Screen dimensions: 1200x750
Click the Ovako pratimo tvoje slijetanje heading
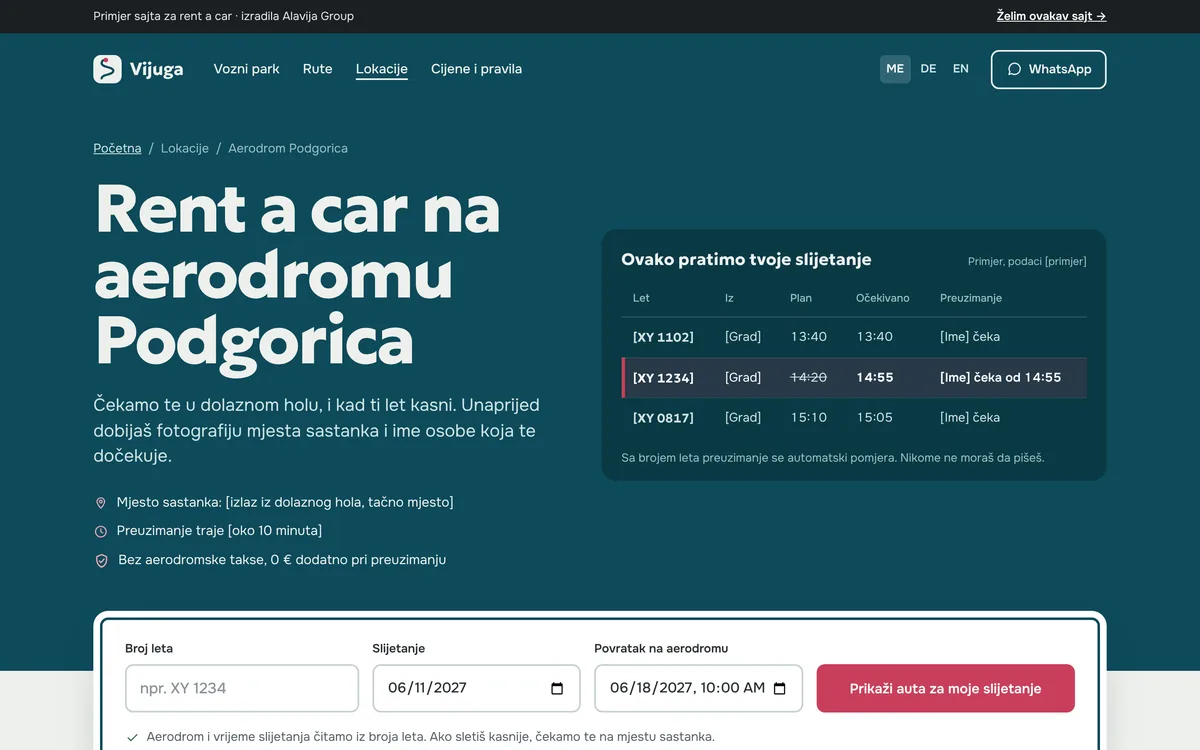[746, 260]
